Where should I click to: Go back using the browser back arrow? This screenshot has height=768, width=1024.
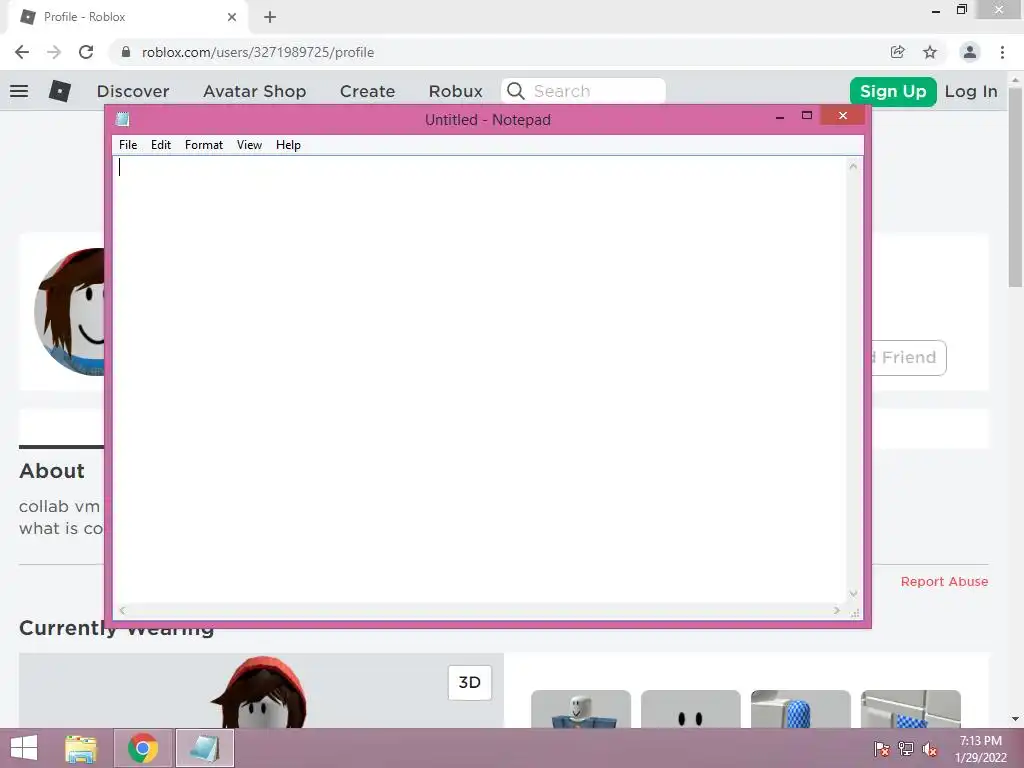[22, 52]
